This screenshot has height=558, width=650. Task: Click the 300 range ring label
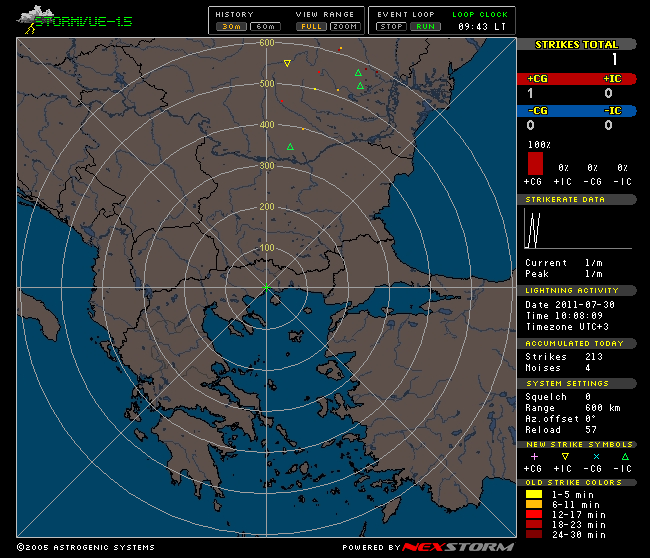pos(267,166)
